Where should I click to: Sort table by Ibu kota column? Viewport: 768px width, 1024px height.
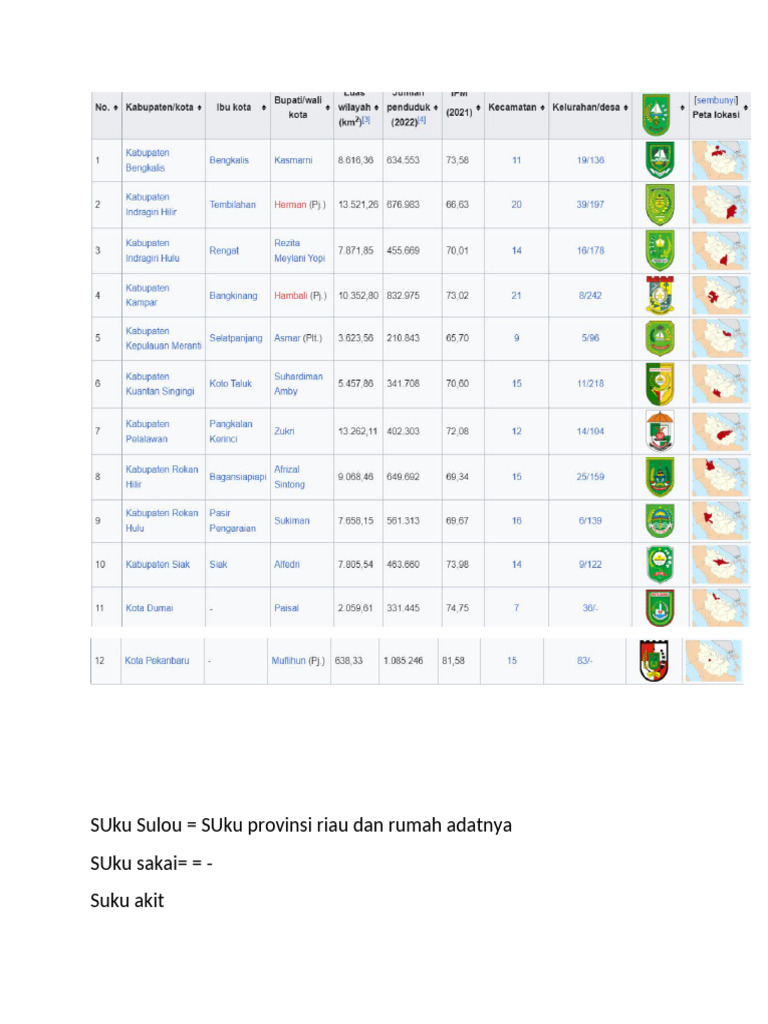[261, 108]
